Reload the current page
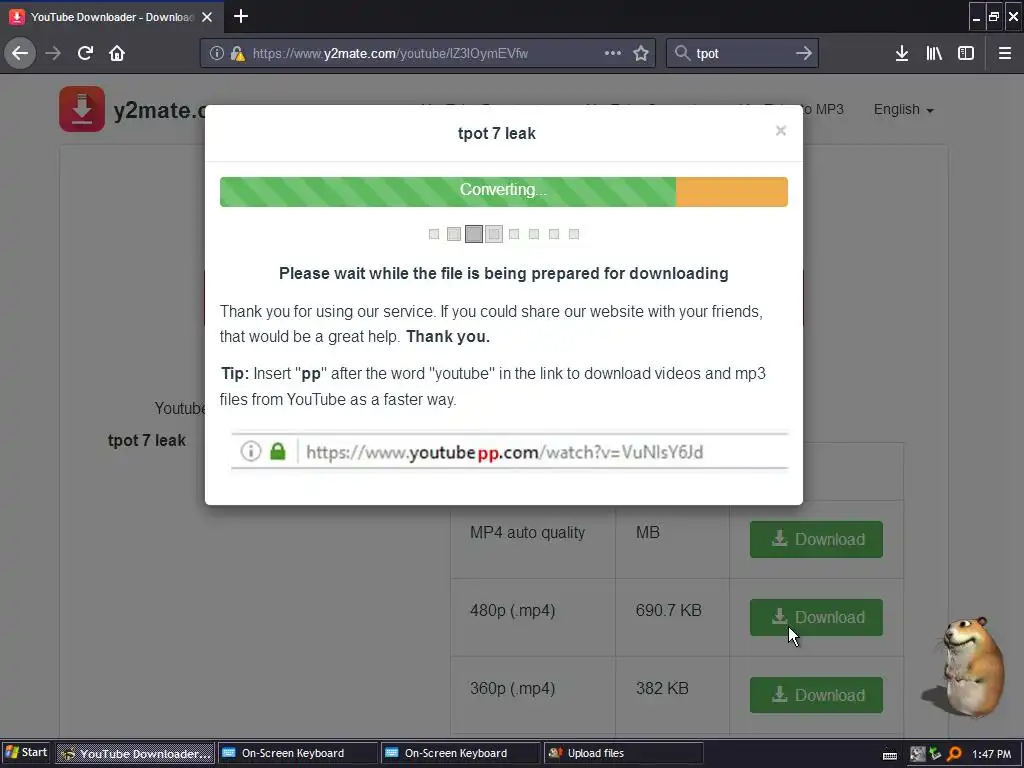 pyautogui.click(x=85, y=53)
